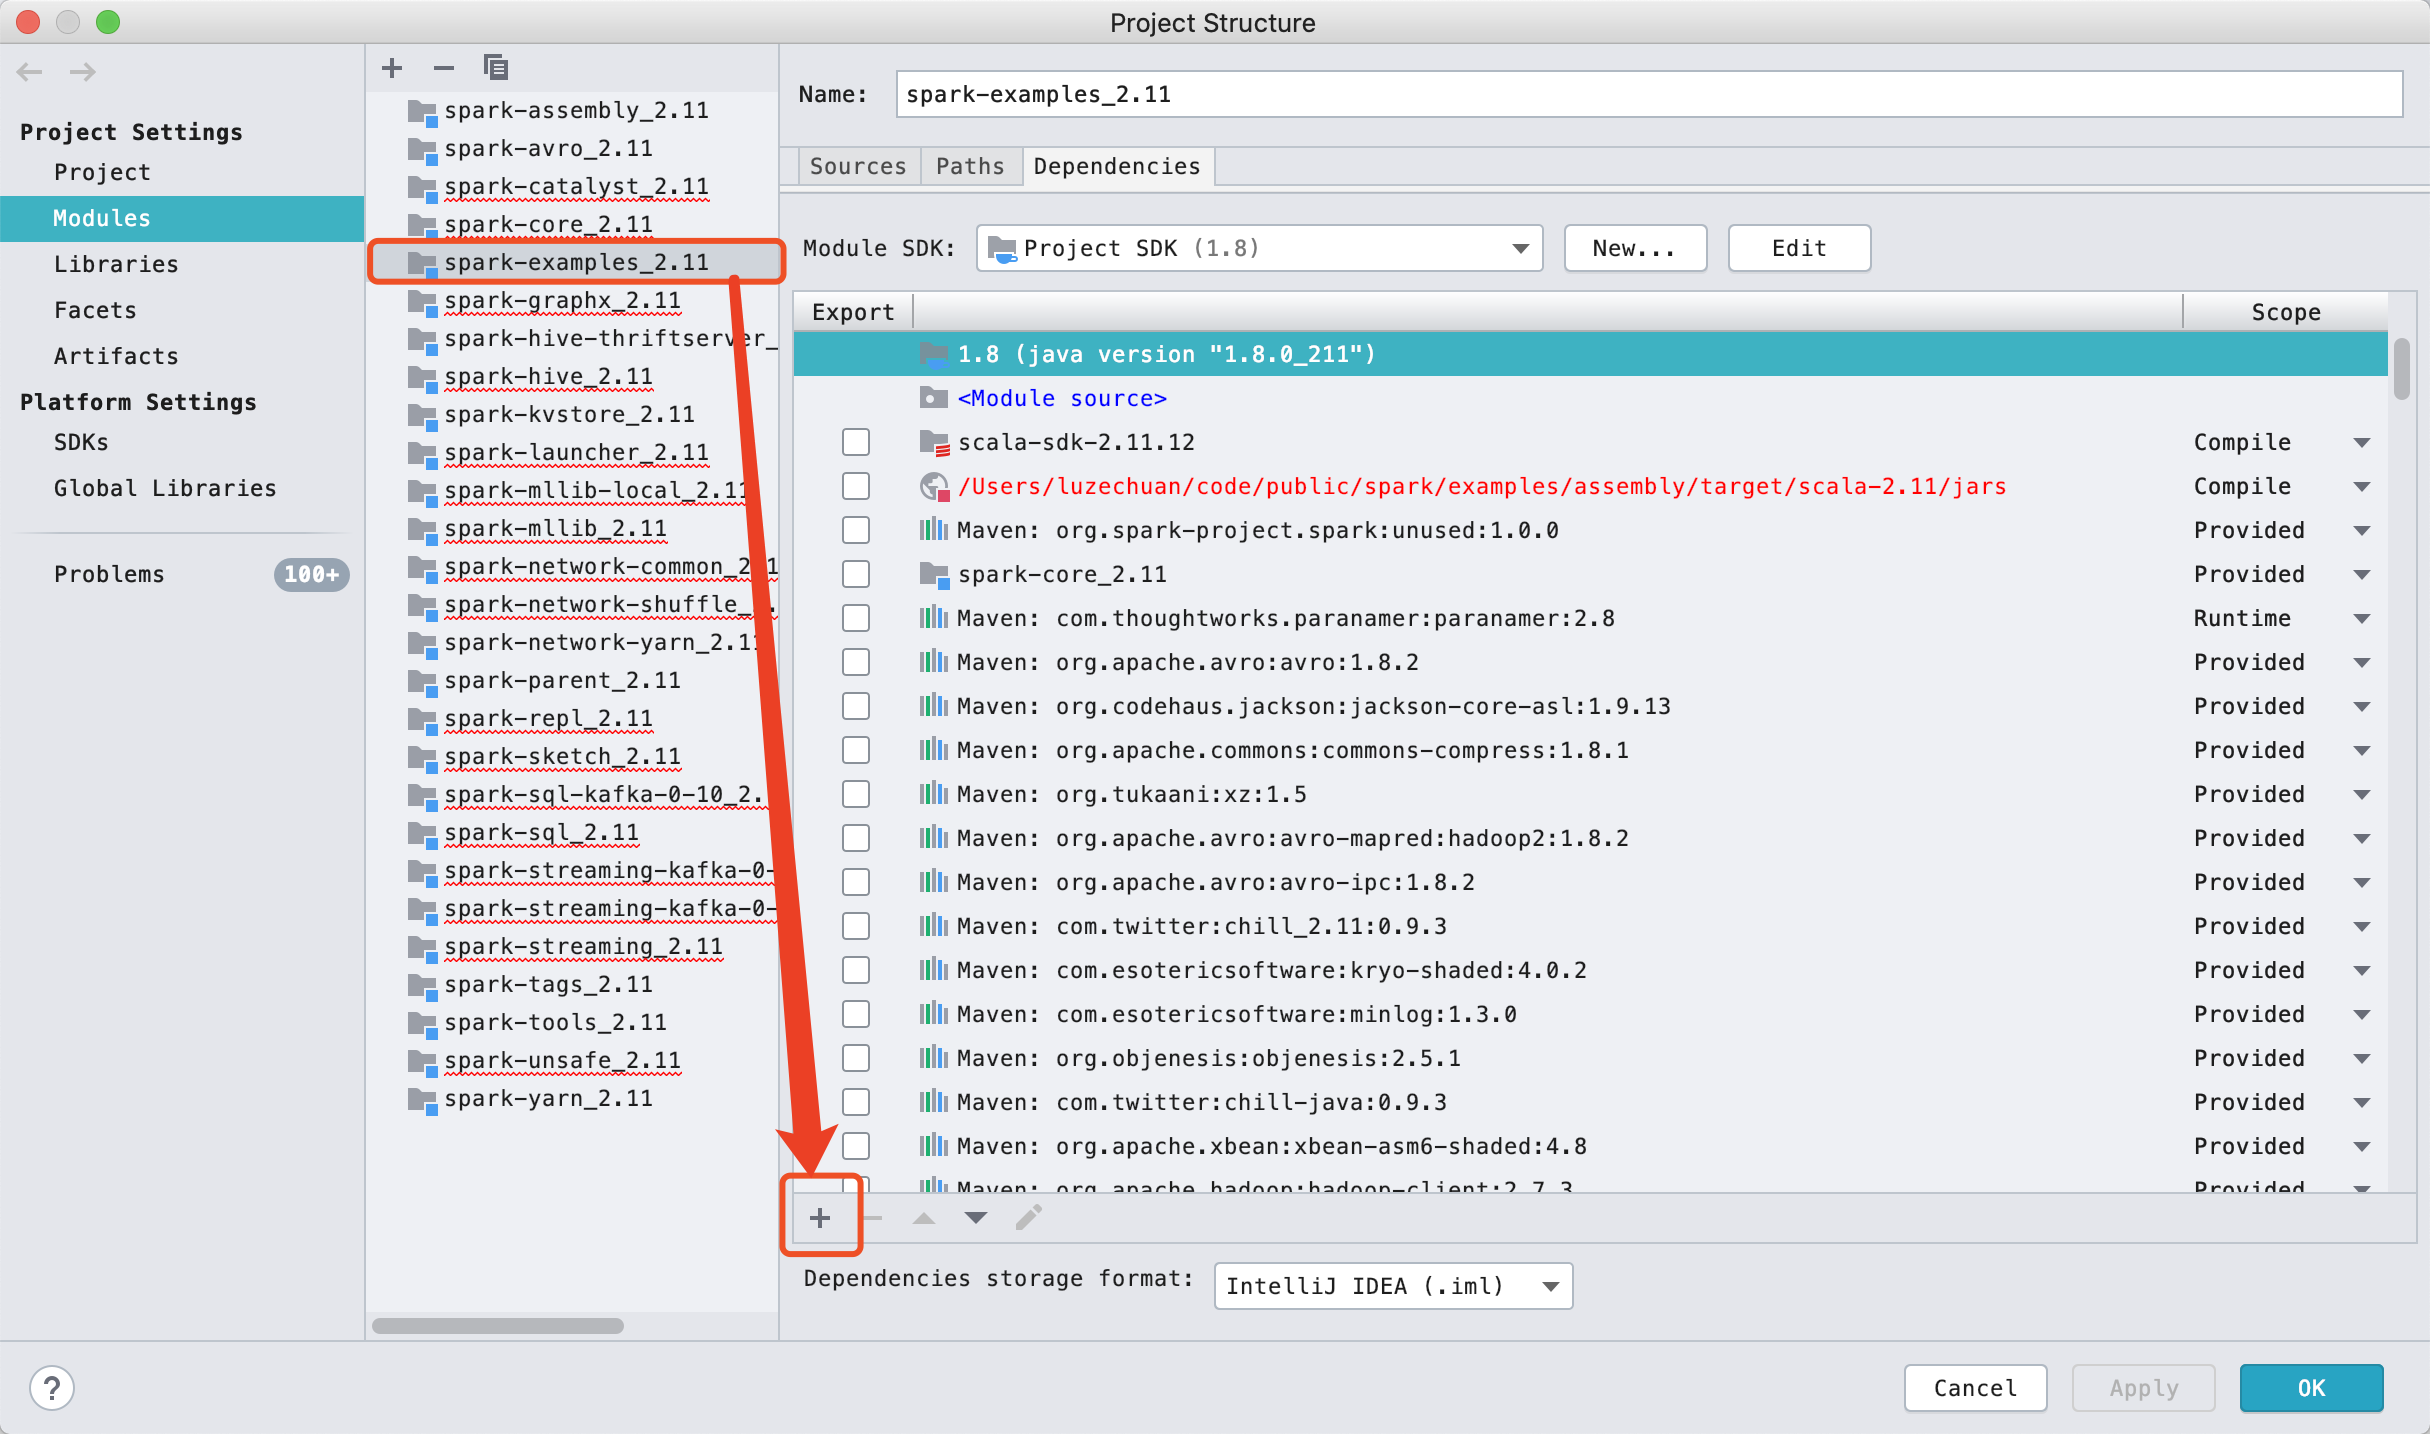
Task: Click scala-sdk-2.11.12 library icon
Action: (934, 443)
